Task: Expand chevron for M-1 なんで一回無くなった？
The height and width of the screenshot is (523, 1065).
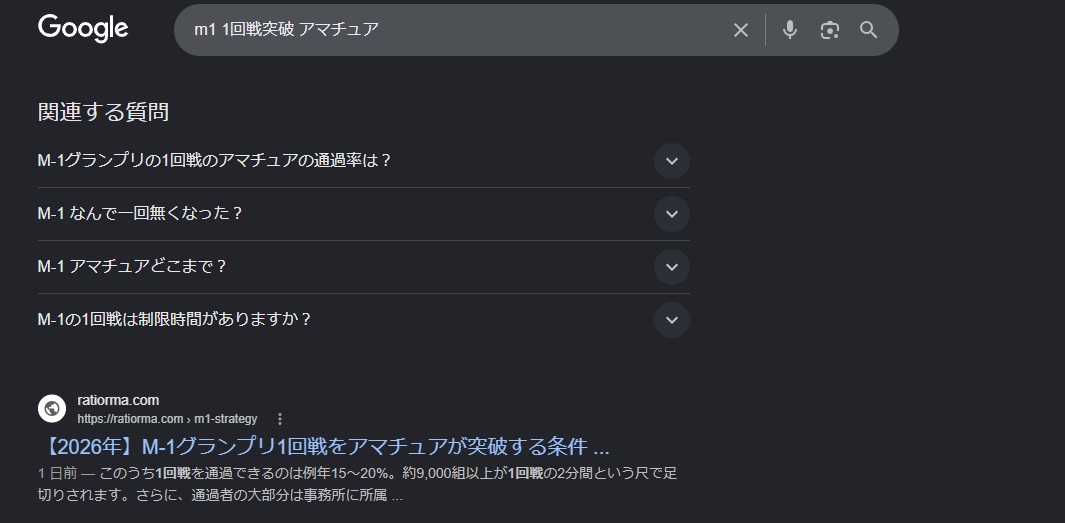Action: 672,214
